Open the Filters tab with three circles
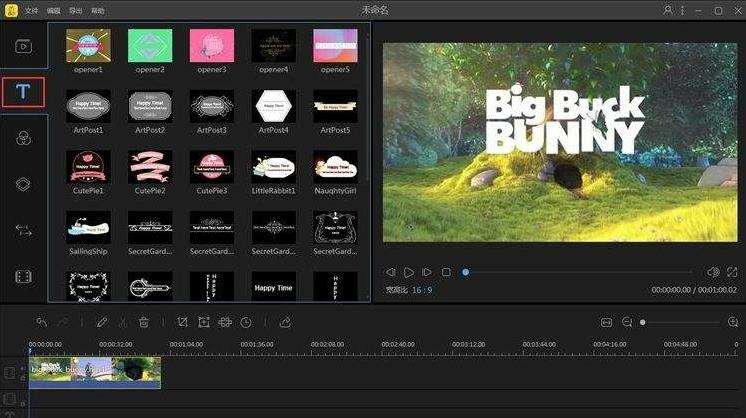Viewport: 746px width, 418px height. [x=23, y=138]
